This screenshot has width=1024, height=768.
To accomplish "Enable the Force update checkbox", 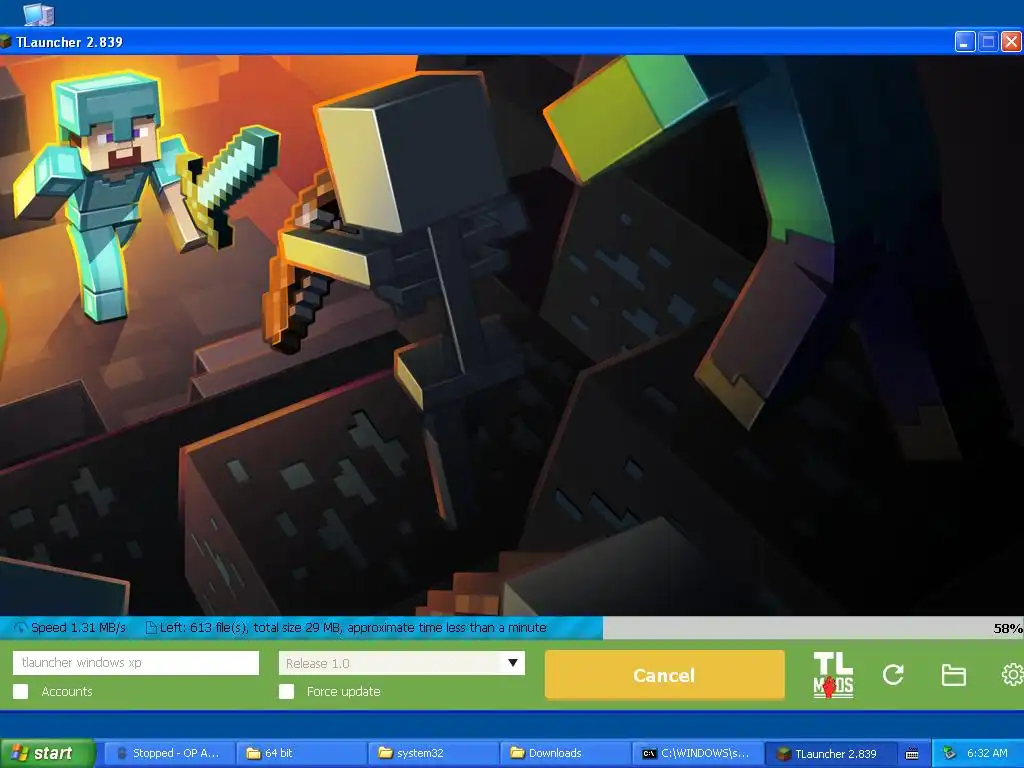I will coord(287,692).
